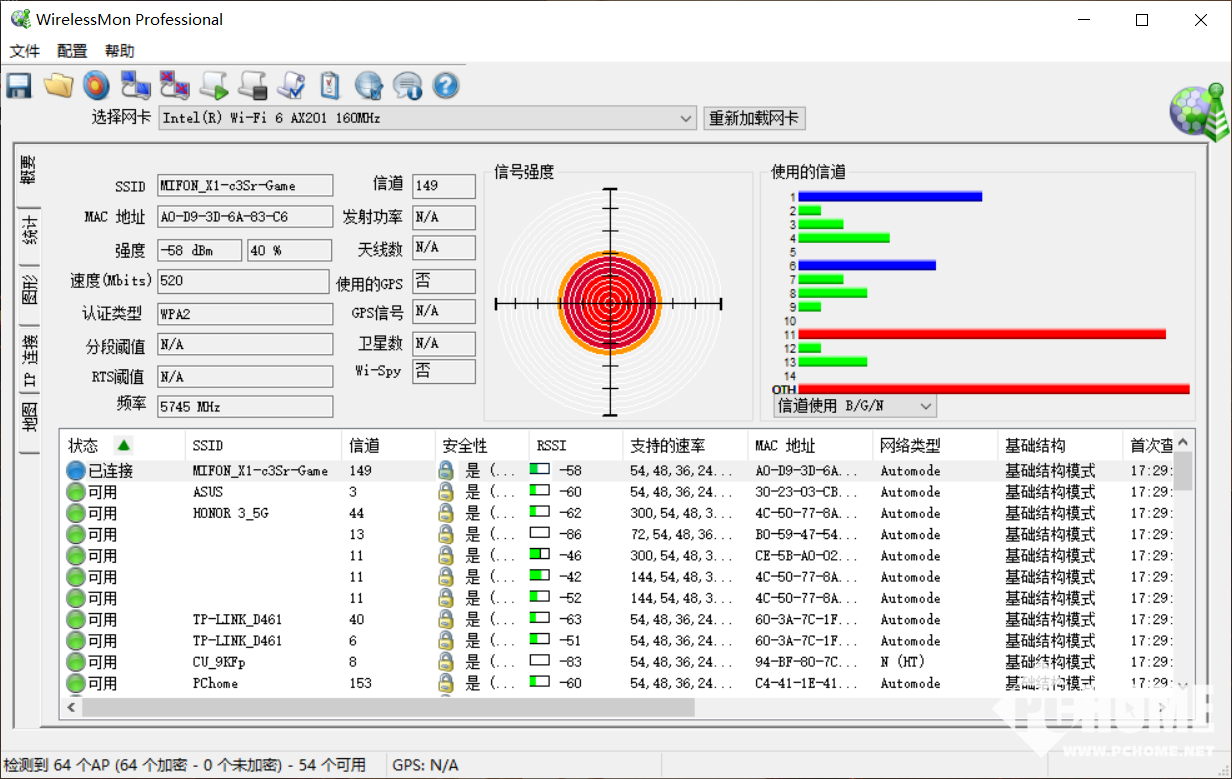Click the padlock icon in the PChome row
The height and width of the screenshot is (779, 1232).
click(x=446, y=683)
